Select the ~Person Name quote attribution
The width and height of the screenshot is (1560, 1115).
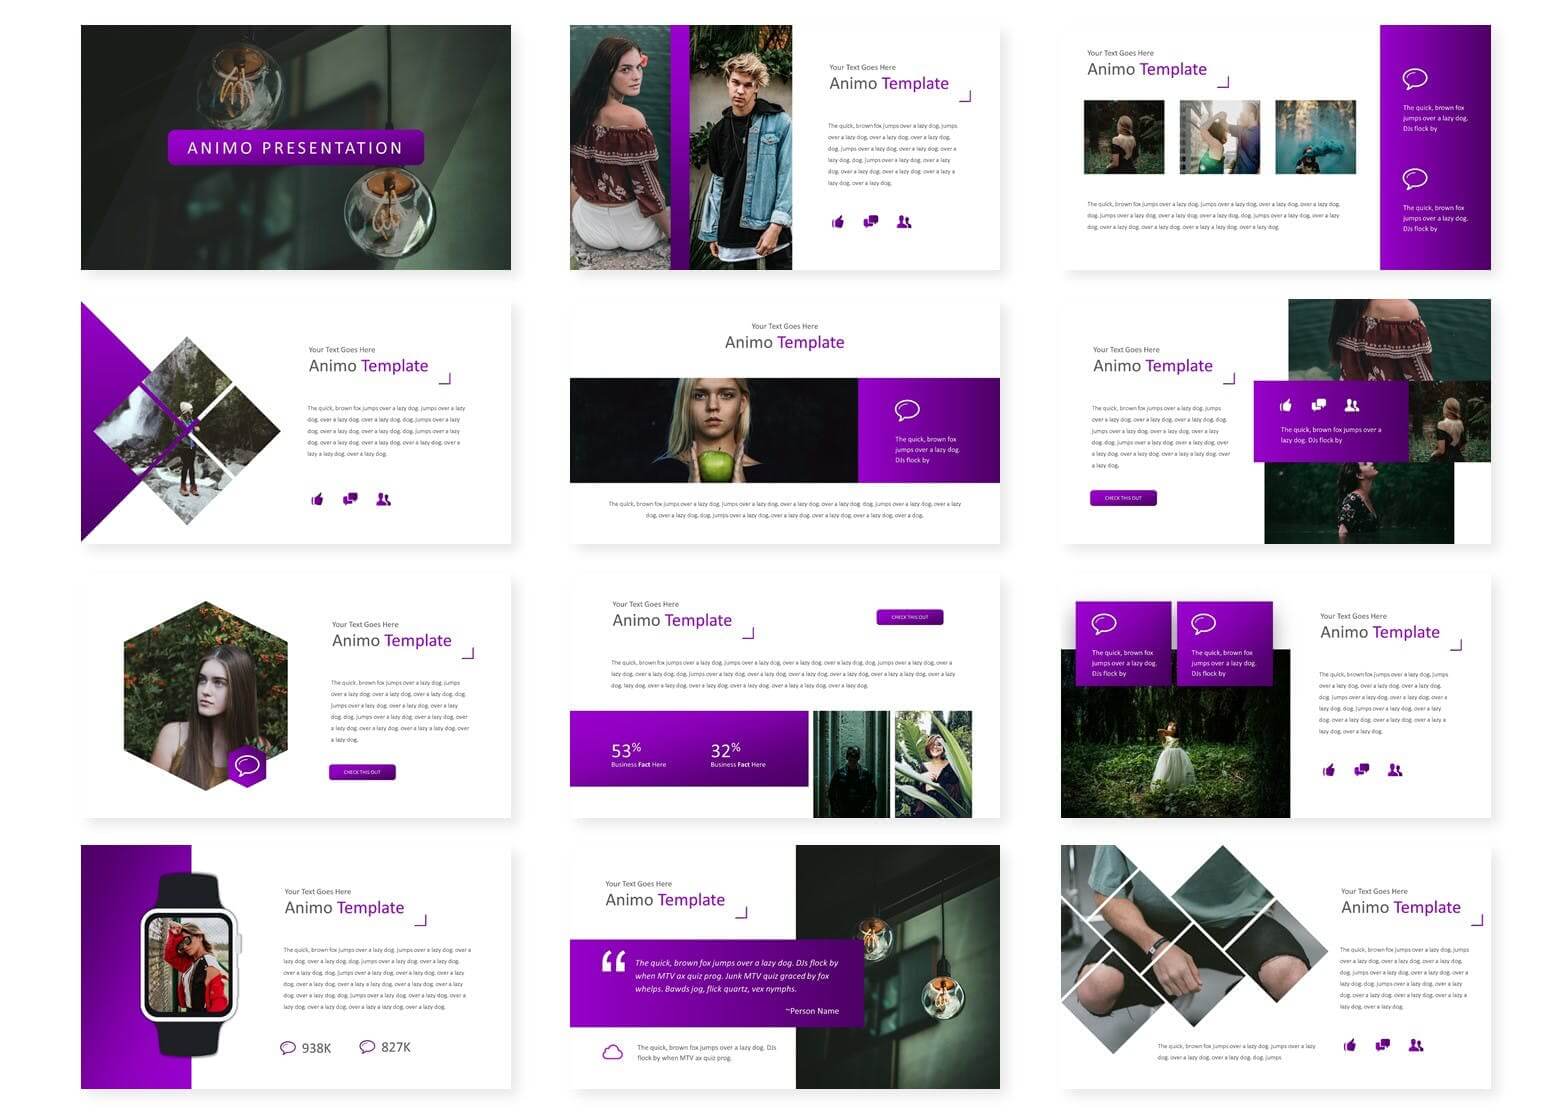(x=812, y=1011)
